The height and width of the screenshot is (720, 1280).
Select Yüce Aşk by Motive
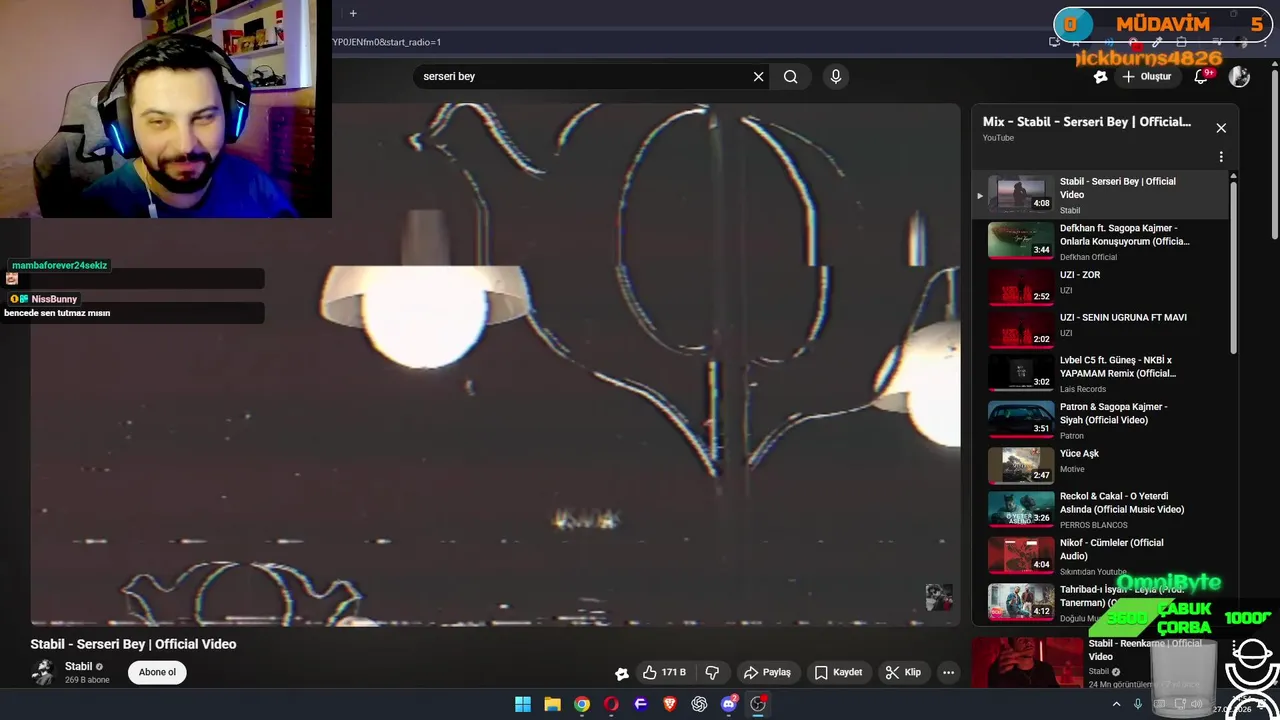pyautogui.click(x=1100, y=465)
